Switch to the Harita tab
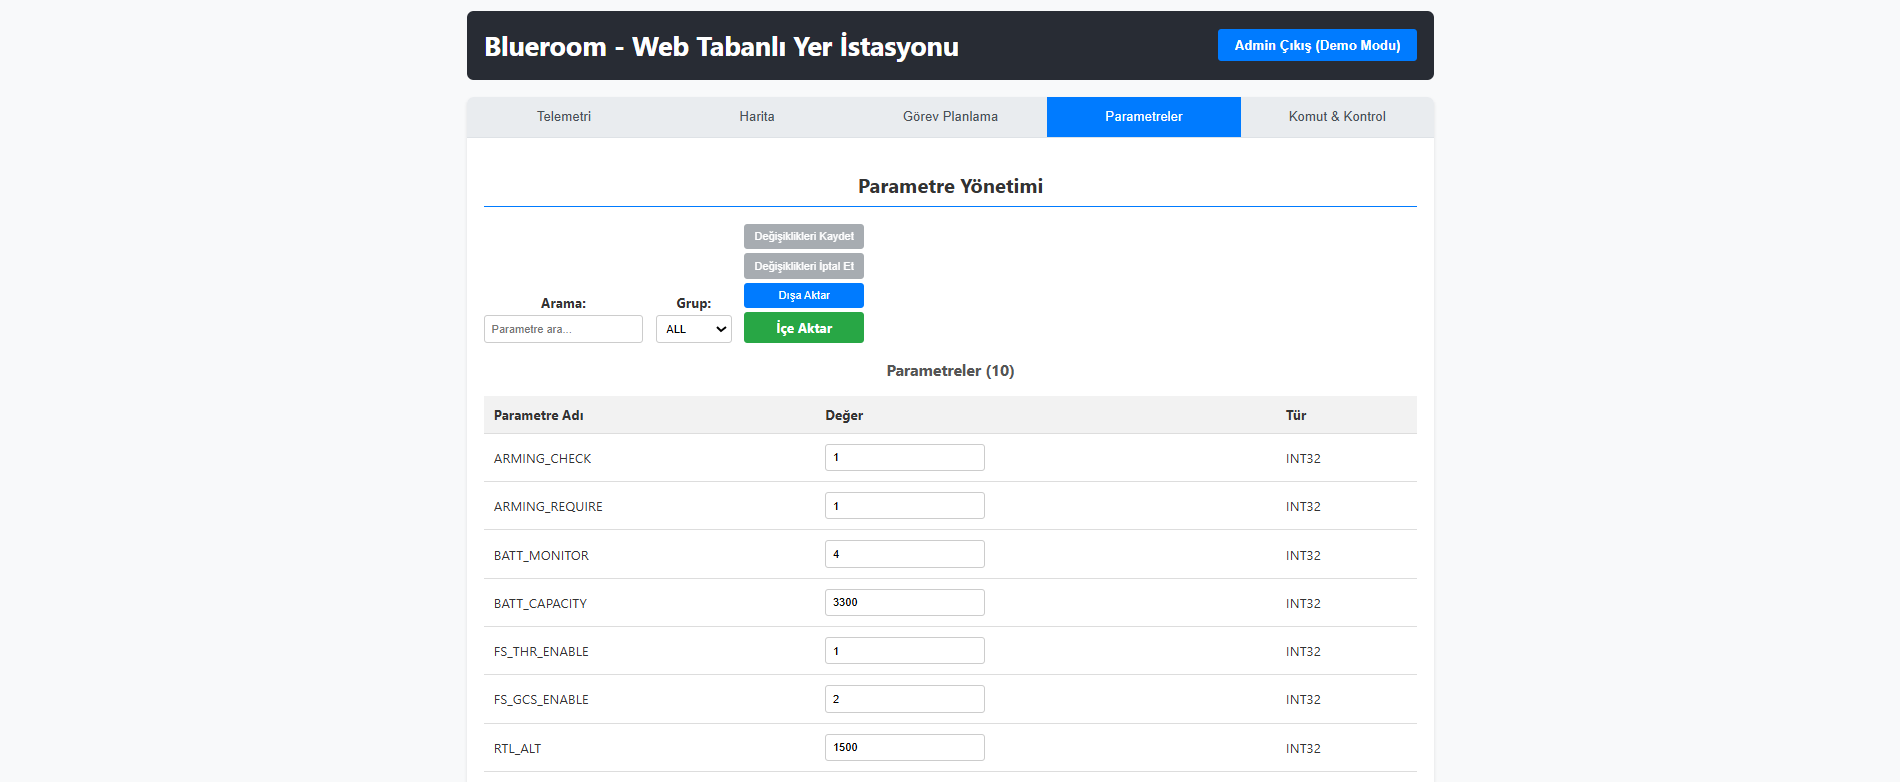1900x782 pixels. [756, 117]
